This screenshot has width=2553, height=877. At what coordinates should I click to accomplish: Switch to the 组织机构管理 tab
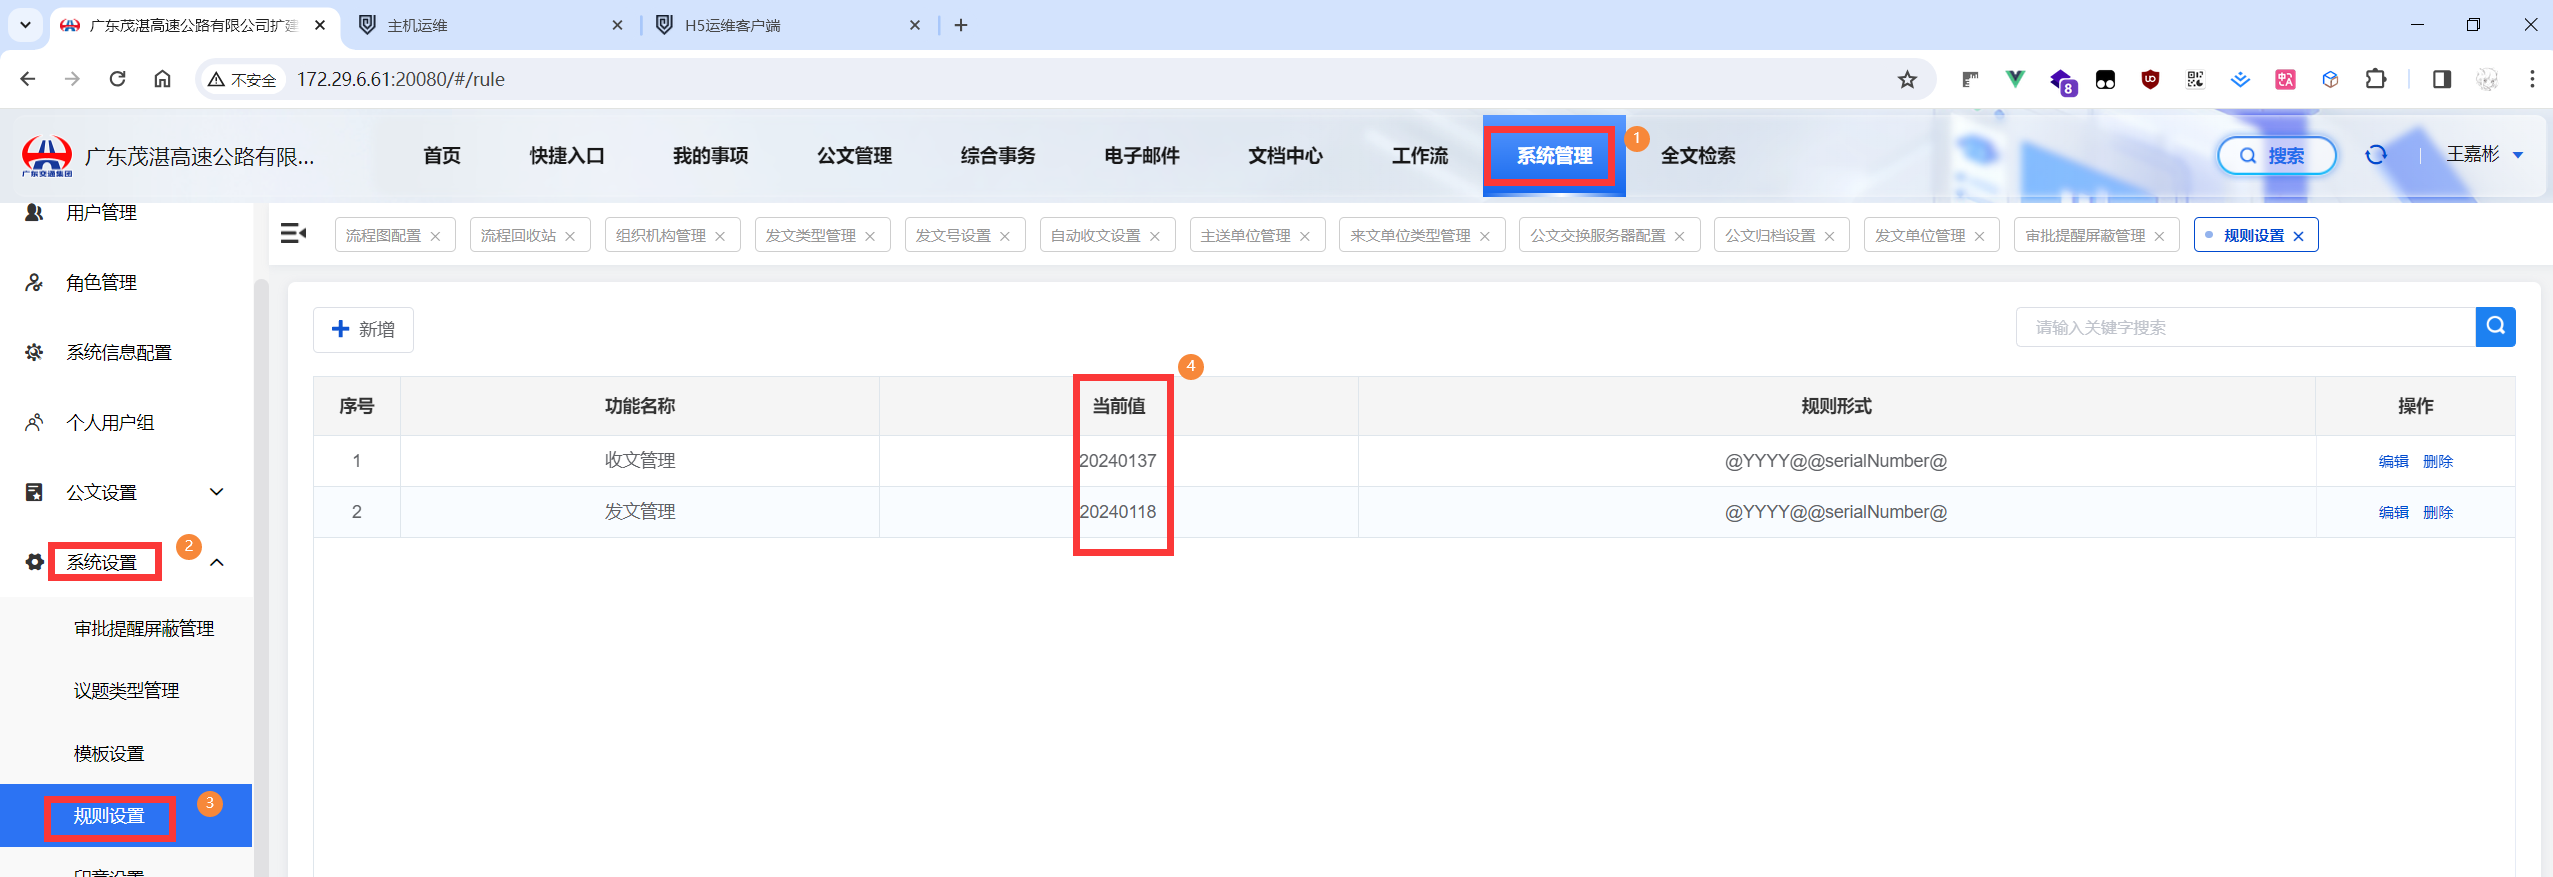pyautogui.click(x=661, y=235)
